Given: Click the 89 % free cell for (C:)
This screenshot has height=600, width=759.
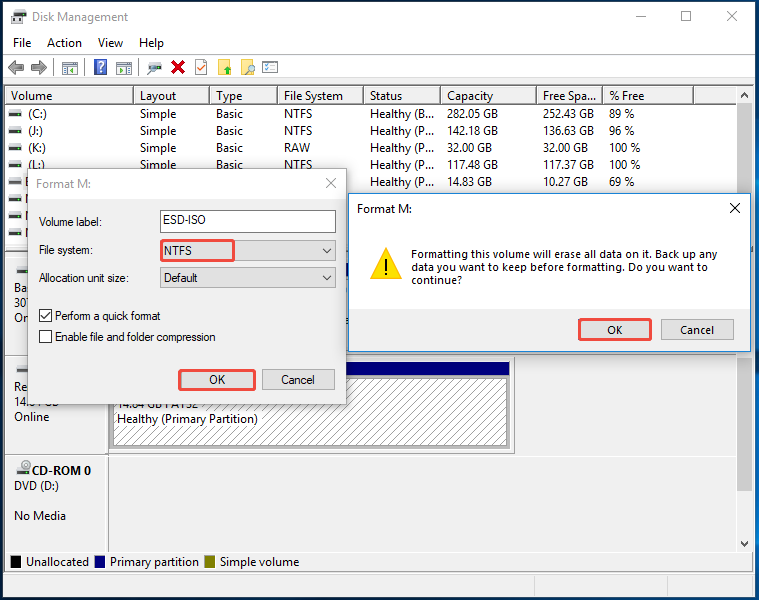Looking at the screenshot, I should (x=622, y=114).
